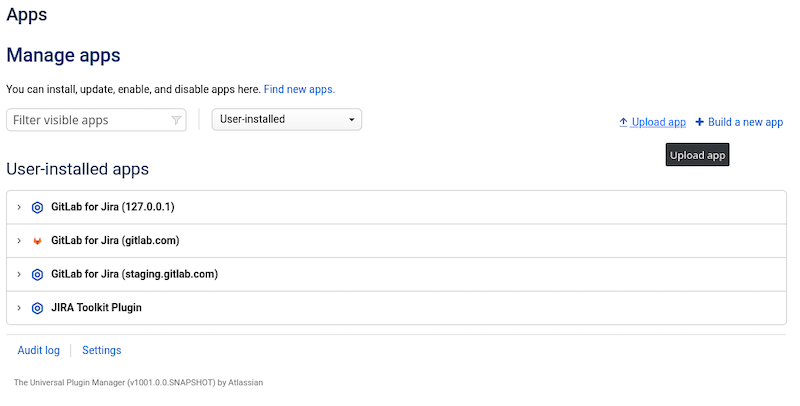Select the GitLab for Jira (gitlab.com) name

[114, 241]
